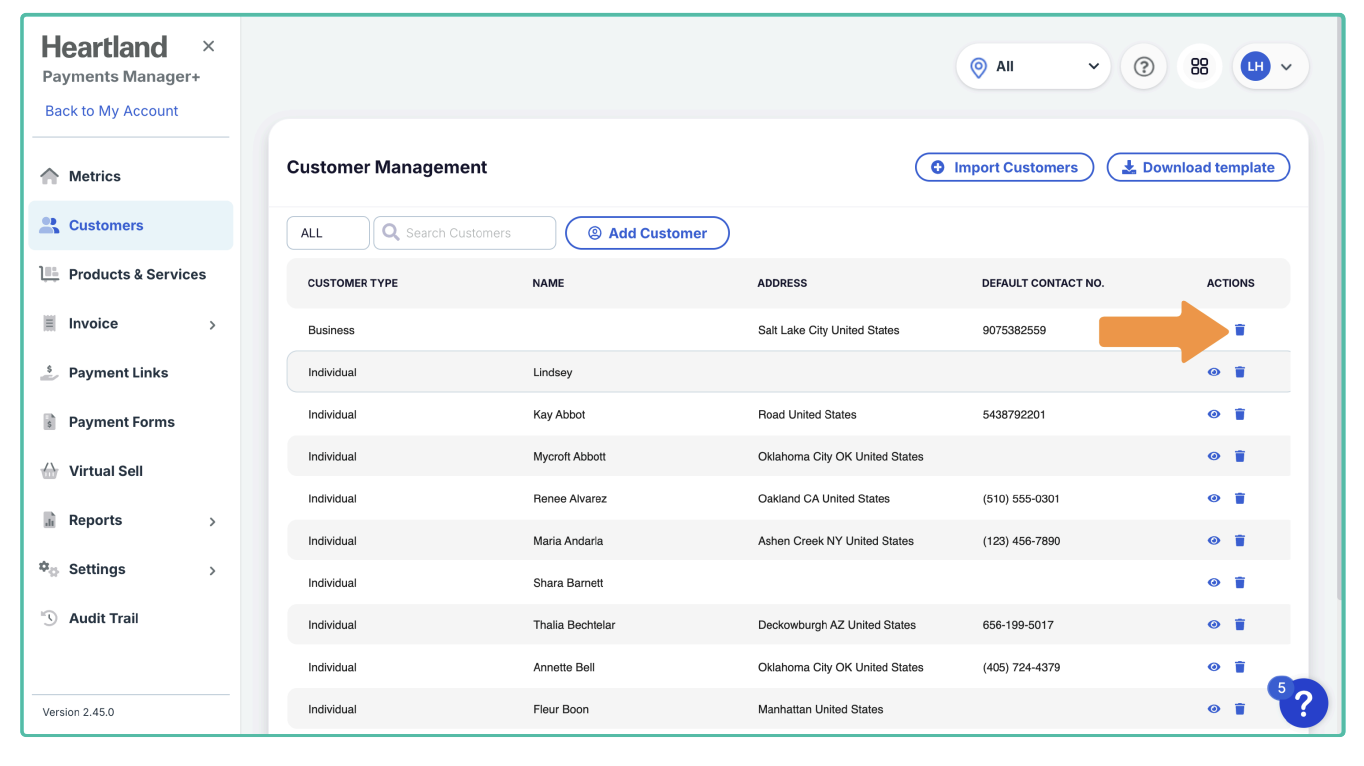Remove Annette Bell using trash icon
The image size is (1364, 766).
[1239, 667]
